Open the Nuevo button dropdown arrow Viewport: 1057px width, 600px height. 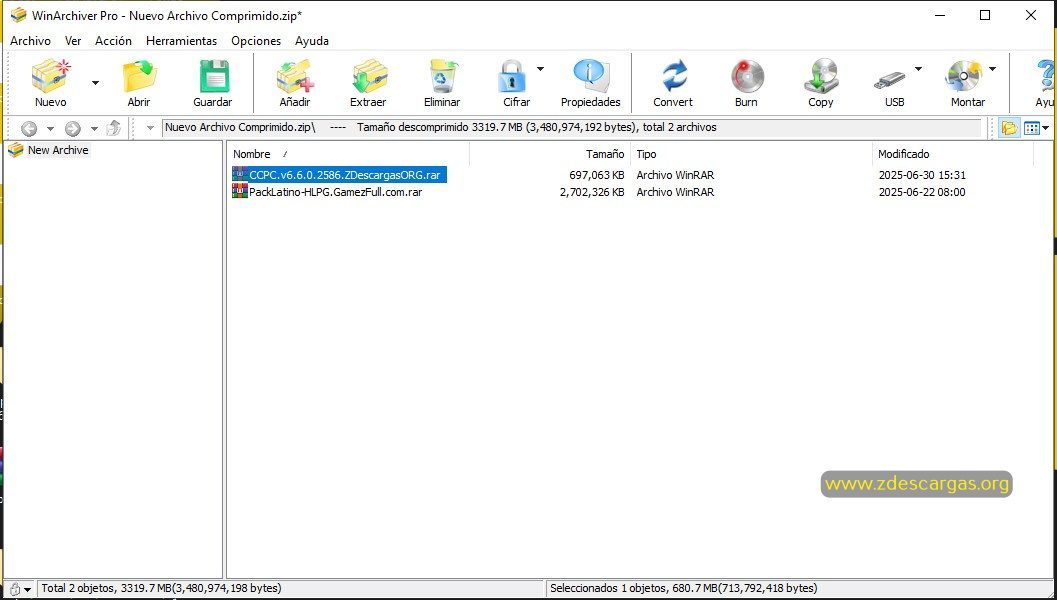pos(95,83)
